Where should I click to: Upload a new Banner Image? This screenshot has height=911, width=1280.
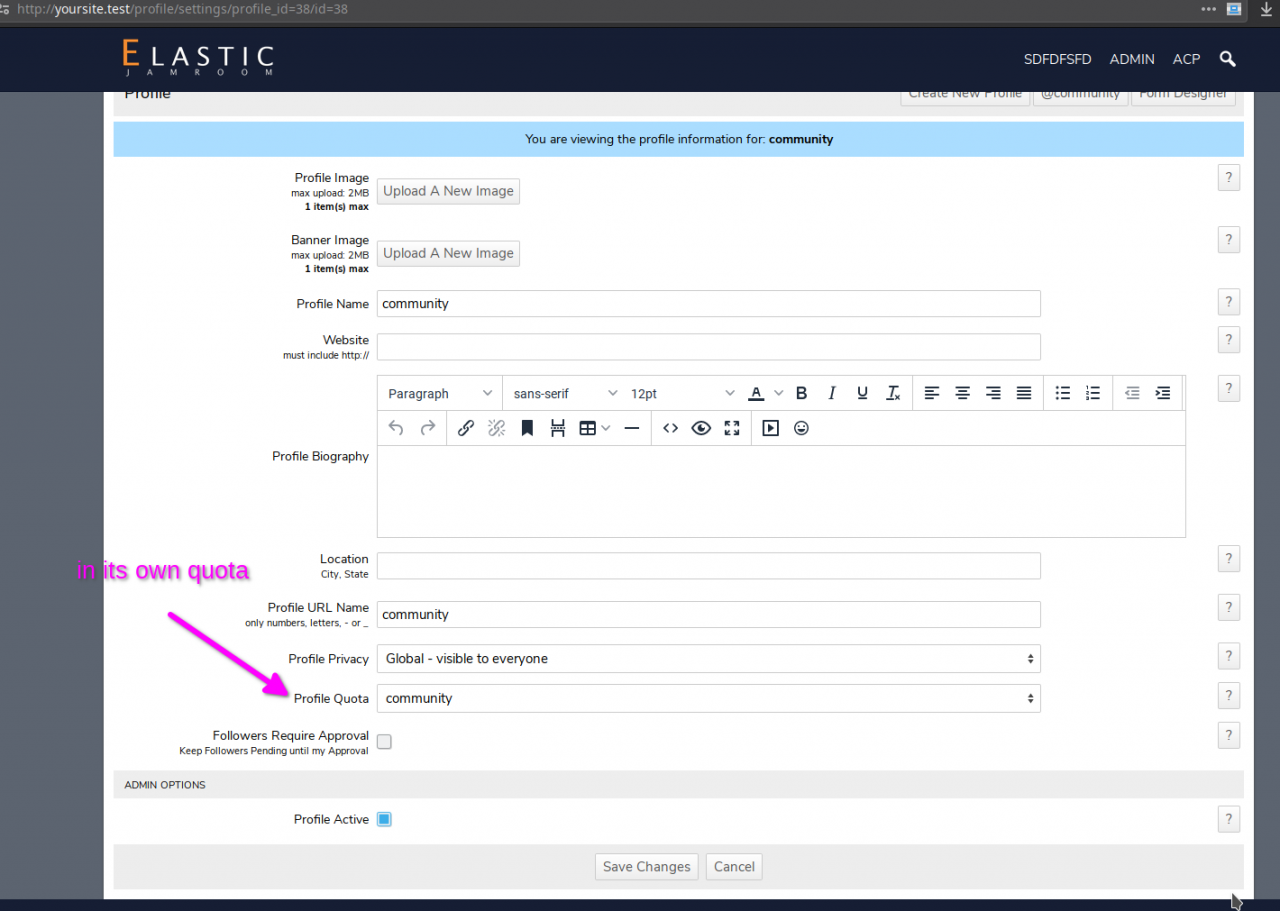coord(448,254)
